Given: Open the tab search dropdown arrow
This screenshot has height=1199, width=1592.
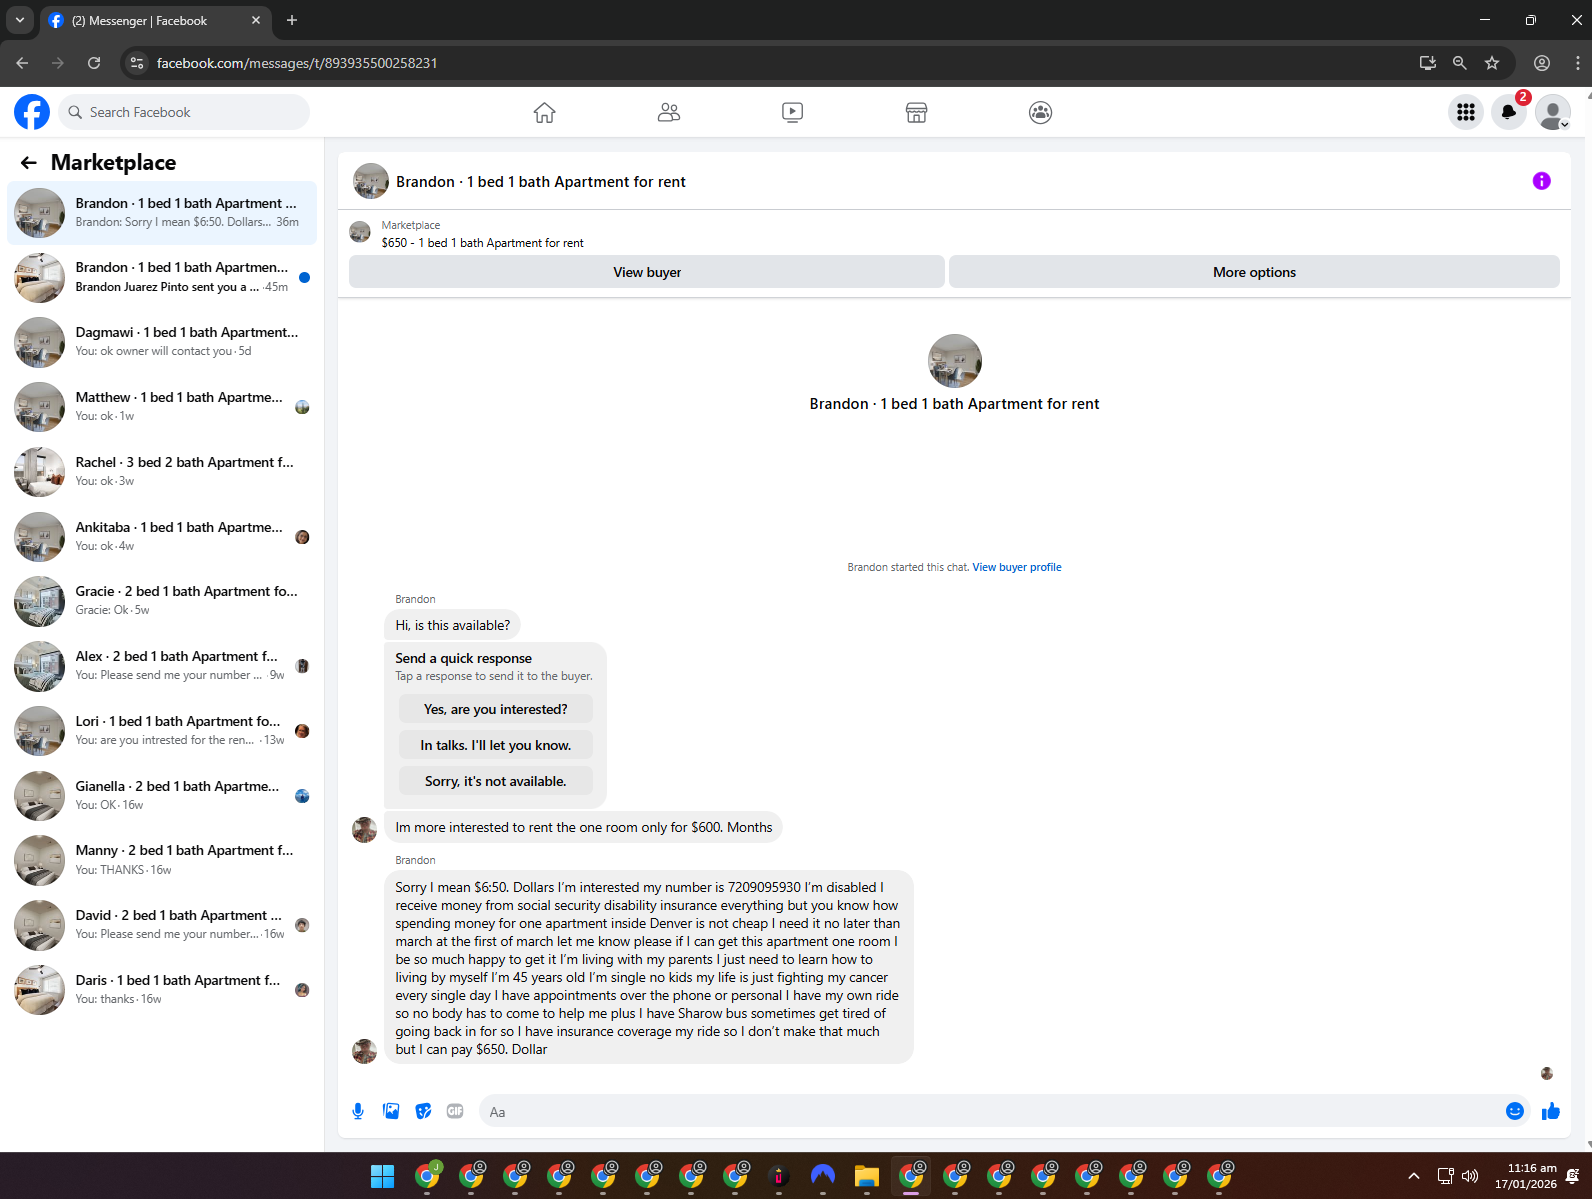Looking at the screenshot, I should 19,20.
